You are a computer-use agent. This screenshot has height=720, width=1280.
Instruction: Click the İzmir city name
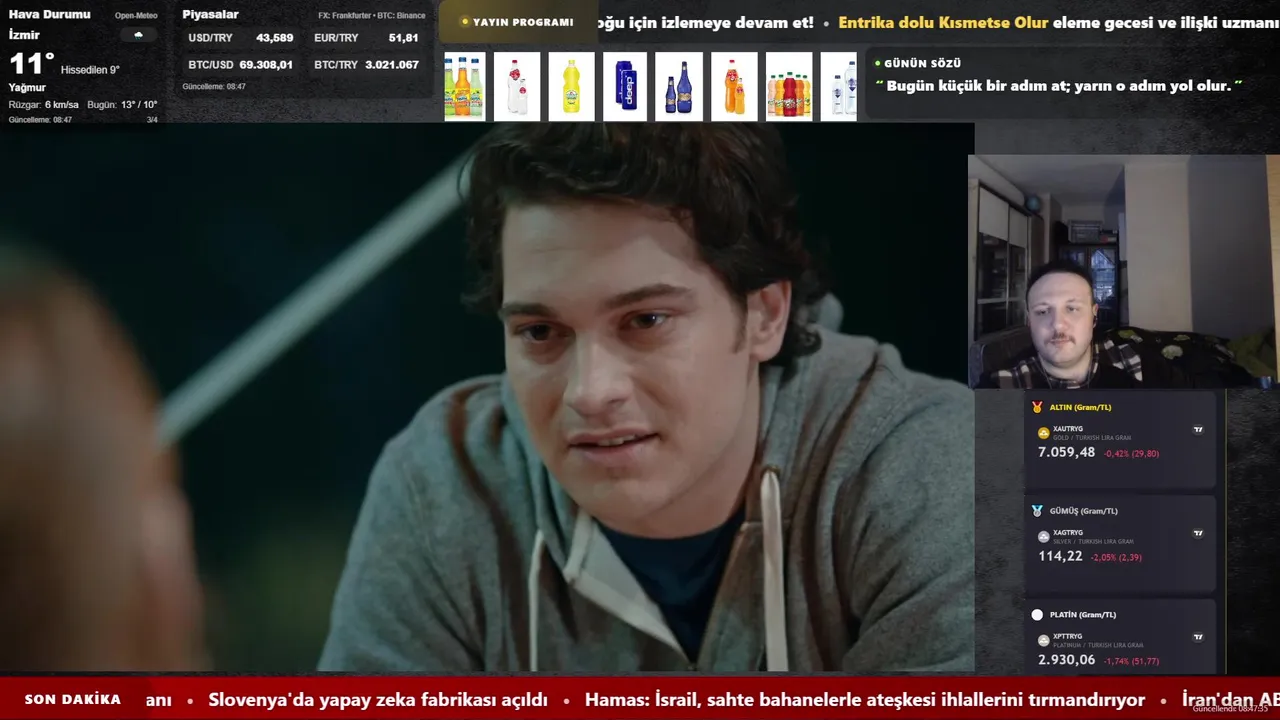tap(24, 35)
